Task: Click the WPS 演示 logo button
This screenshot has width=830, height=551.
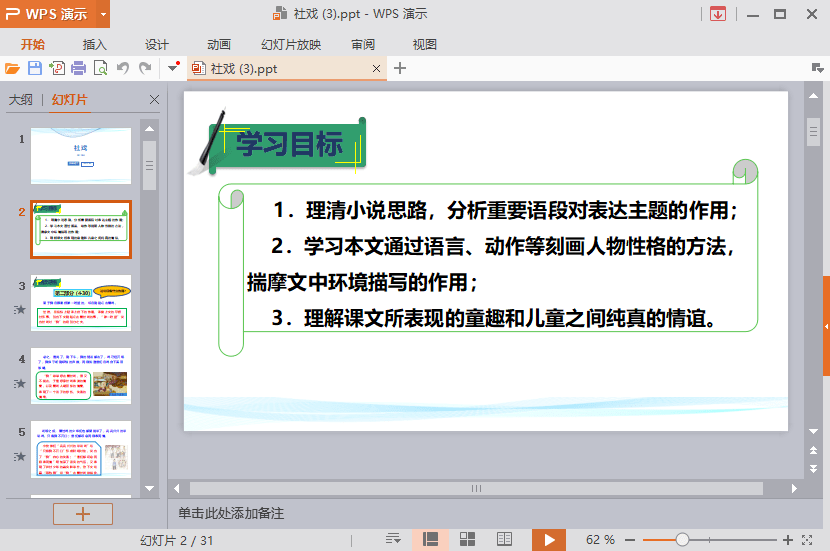Action: point(47,14)
